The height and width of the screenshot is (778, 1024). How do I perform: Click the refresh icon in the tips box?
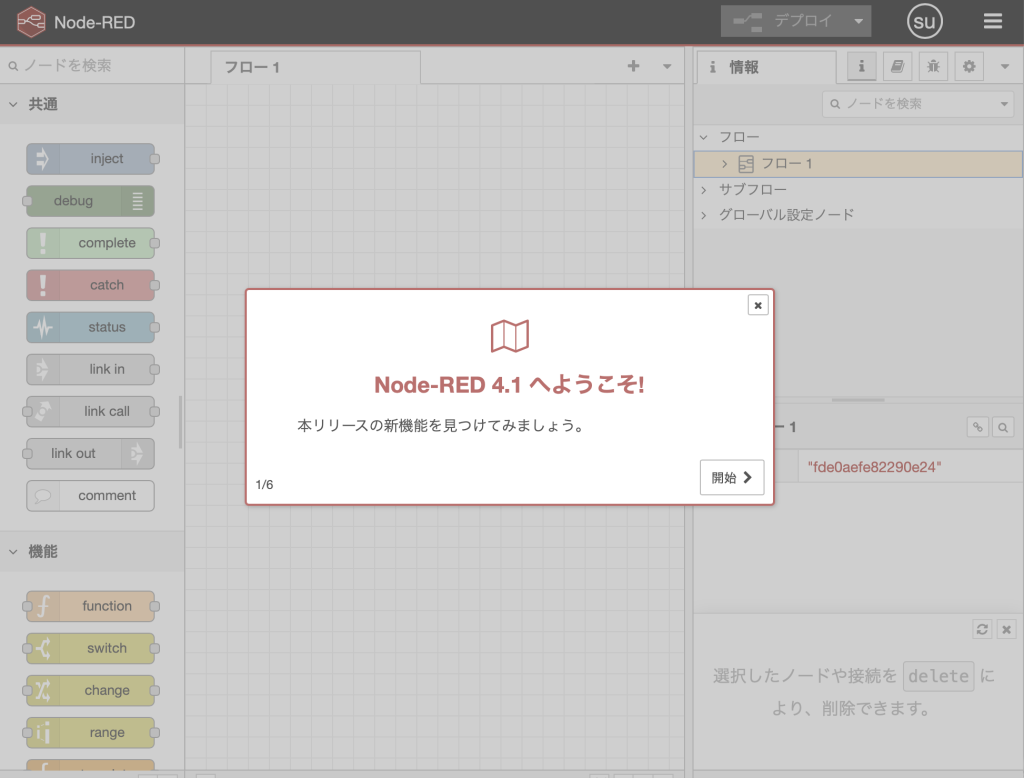click(983, 629)
